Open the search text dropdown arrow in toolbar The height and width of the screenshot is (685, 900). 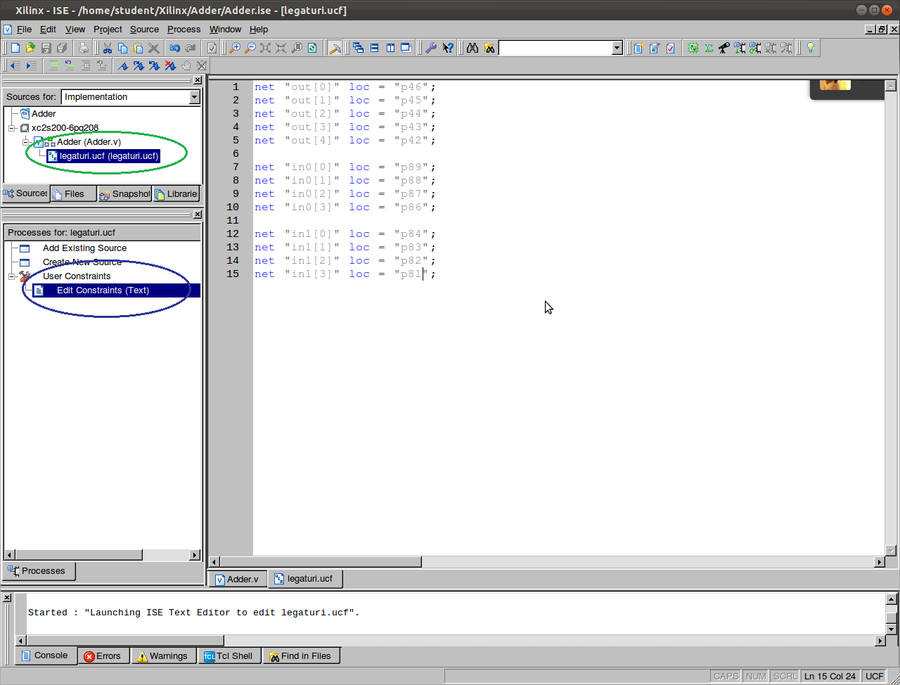click(616, 48)
